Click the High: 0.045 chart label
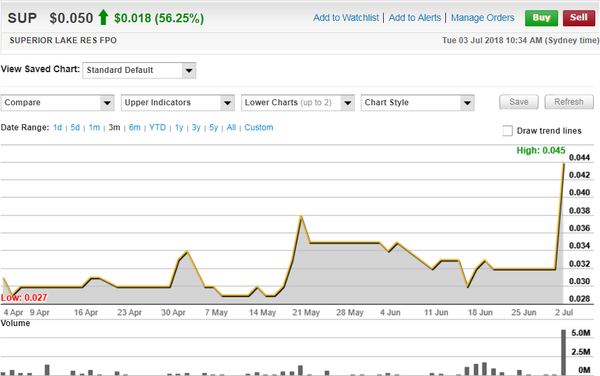 coord(541,150)
